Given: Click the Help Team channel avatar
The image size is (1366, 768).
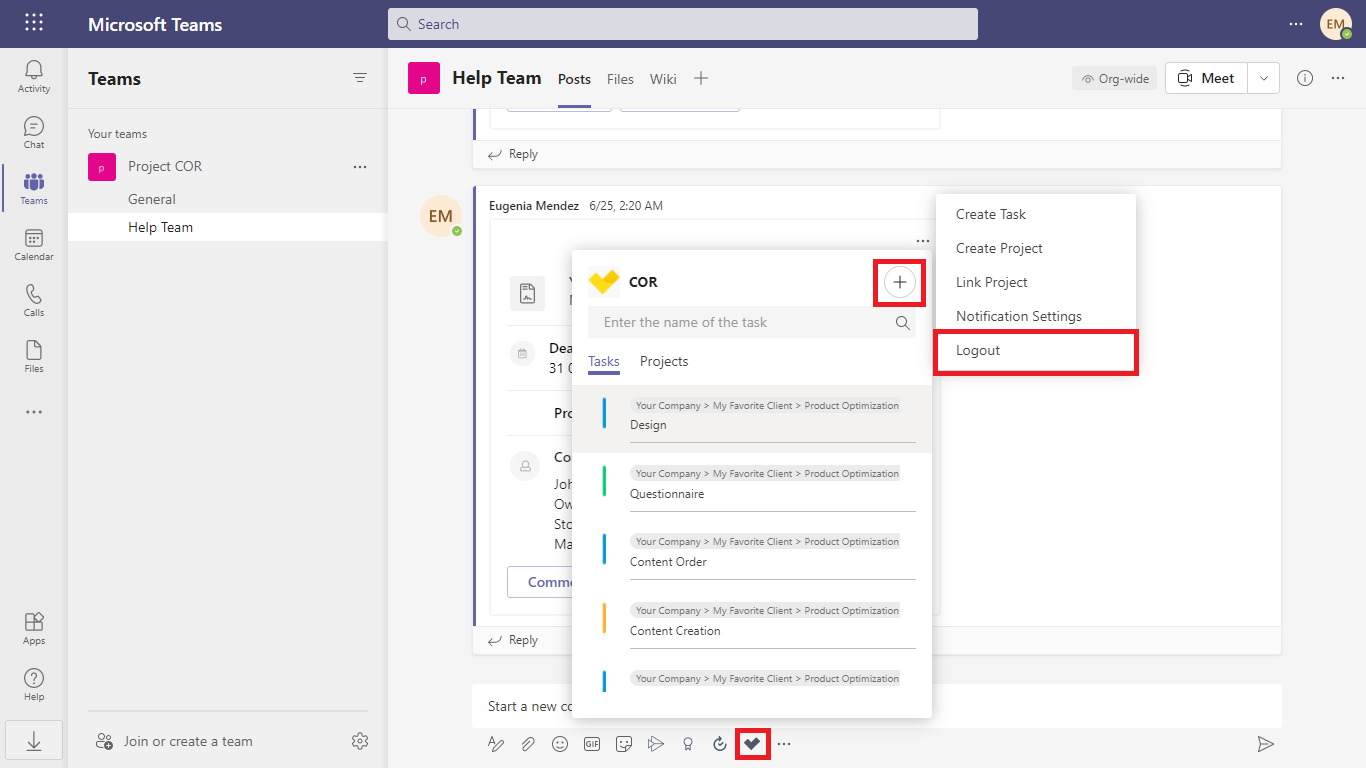Looking at the screenshot, I should tap(424, 78).
